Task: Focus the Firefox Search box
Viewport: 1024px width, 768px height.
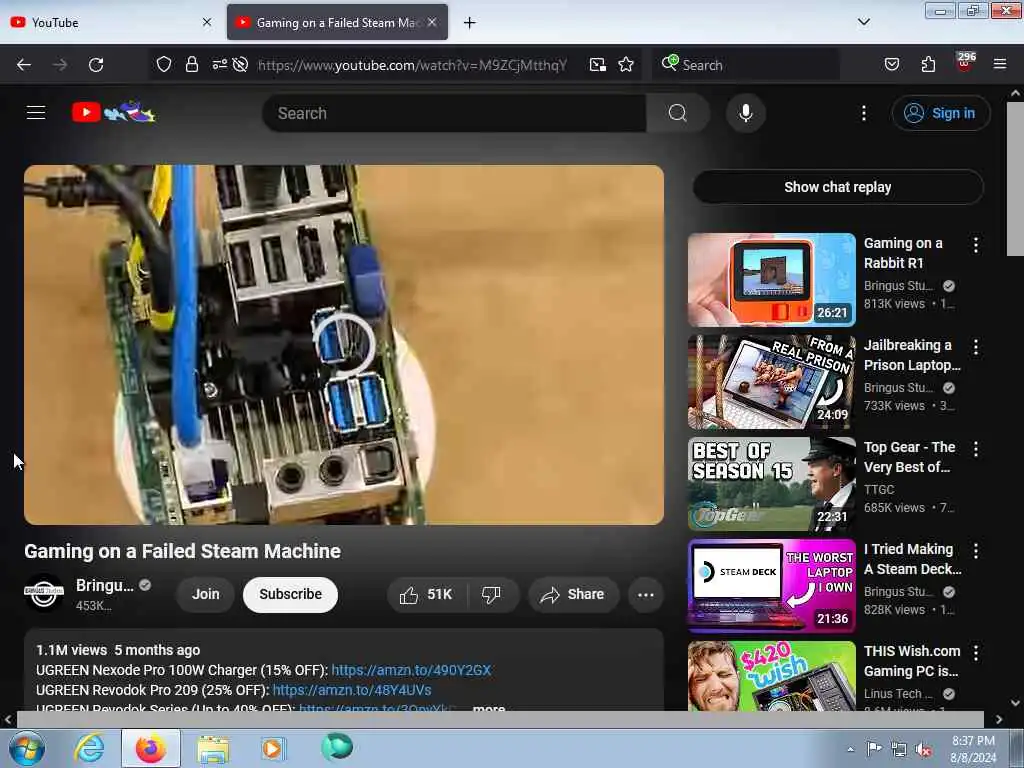Action: point(746,65)
